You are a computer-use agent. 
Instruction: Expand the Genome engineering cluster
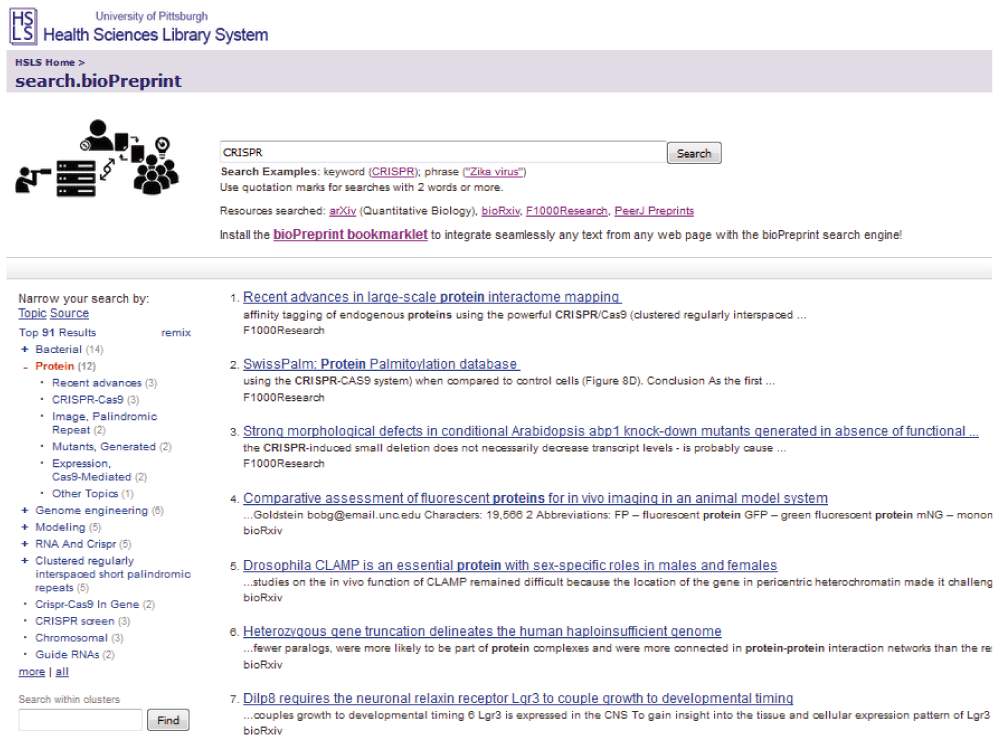[23, 508]
